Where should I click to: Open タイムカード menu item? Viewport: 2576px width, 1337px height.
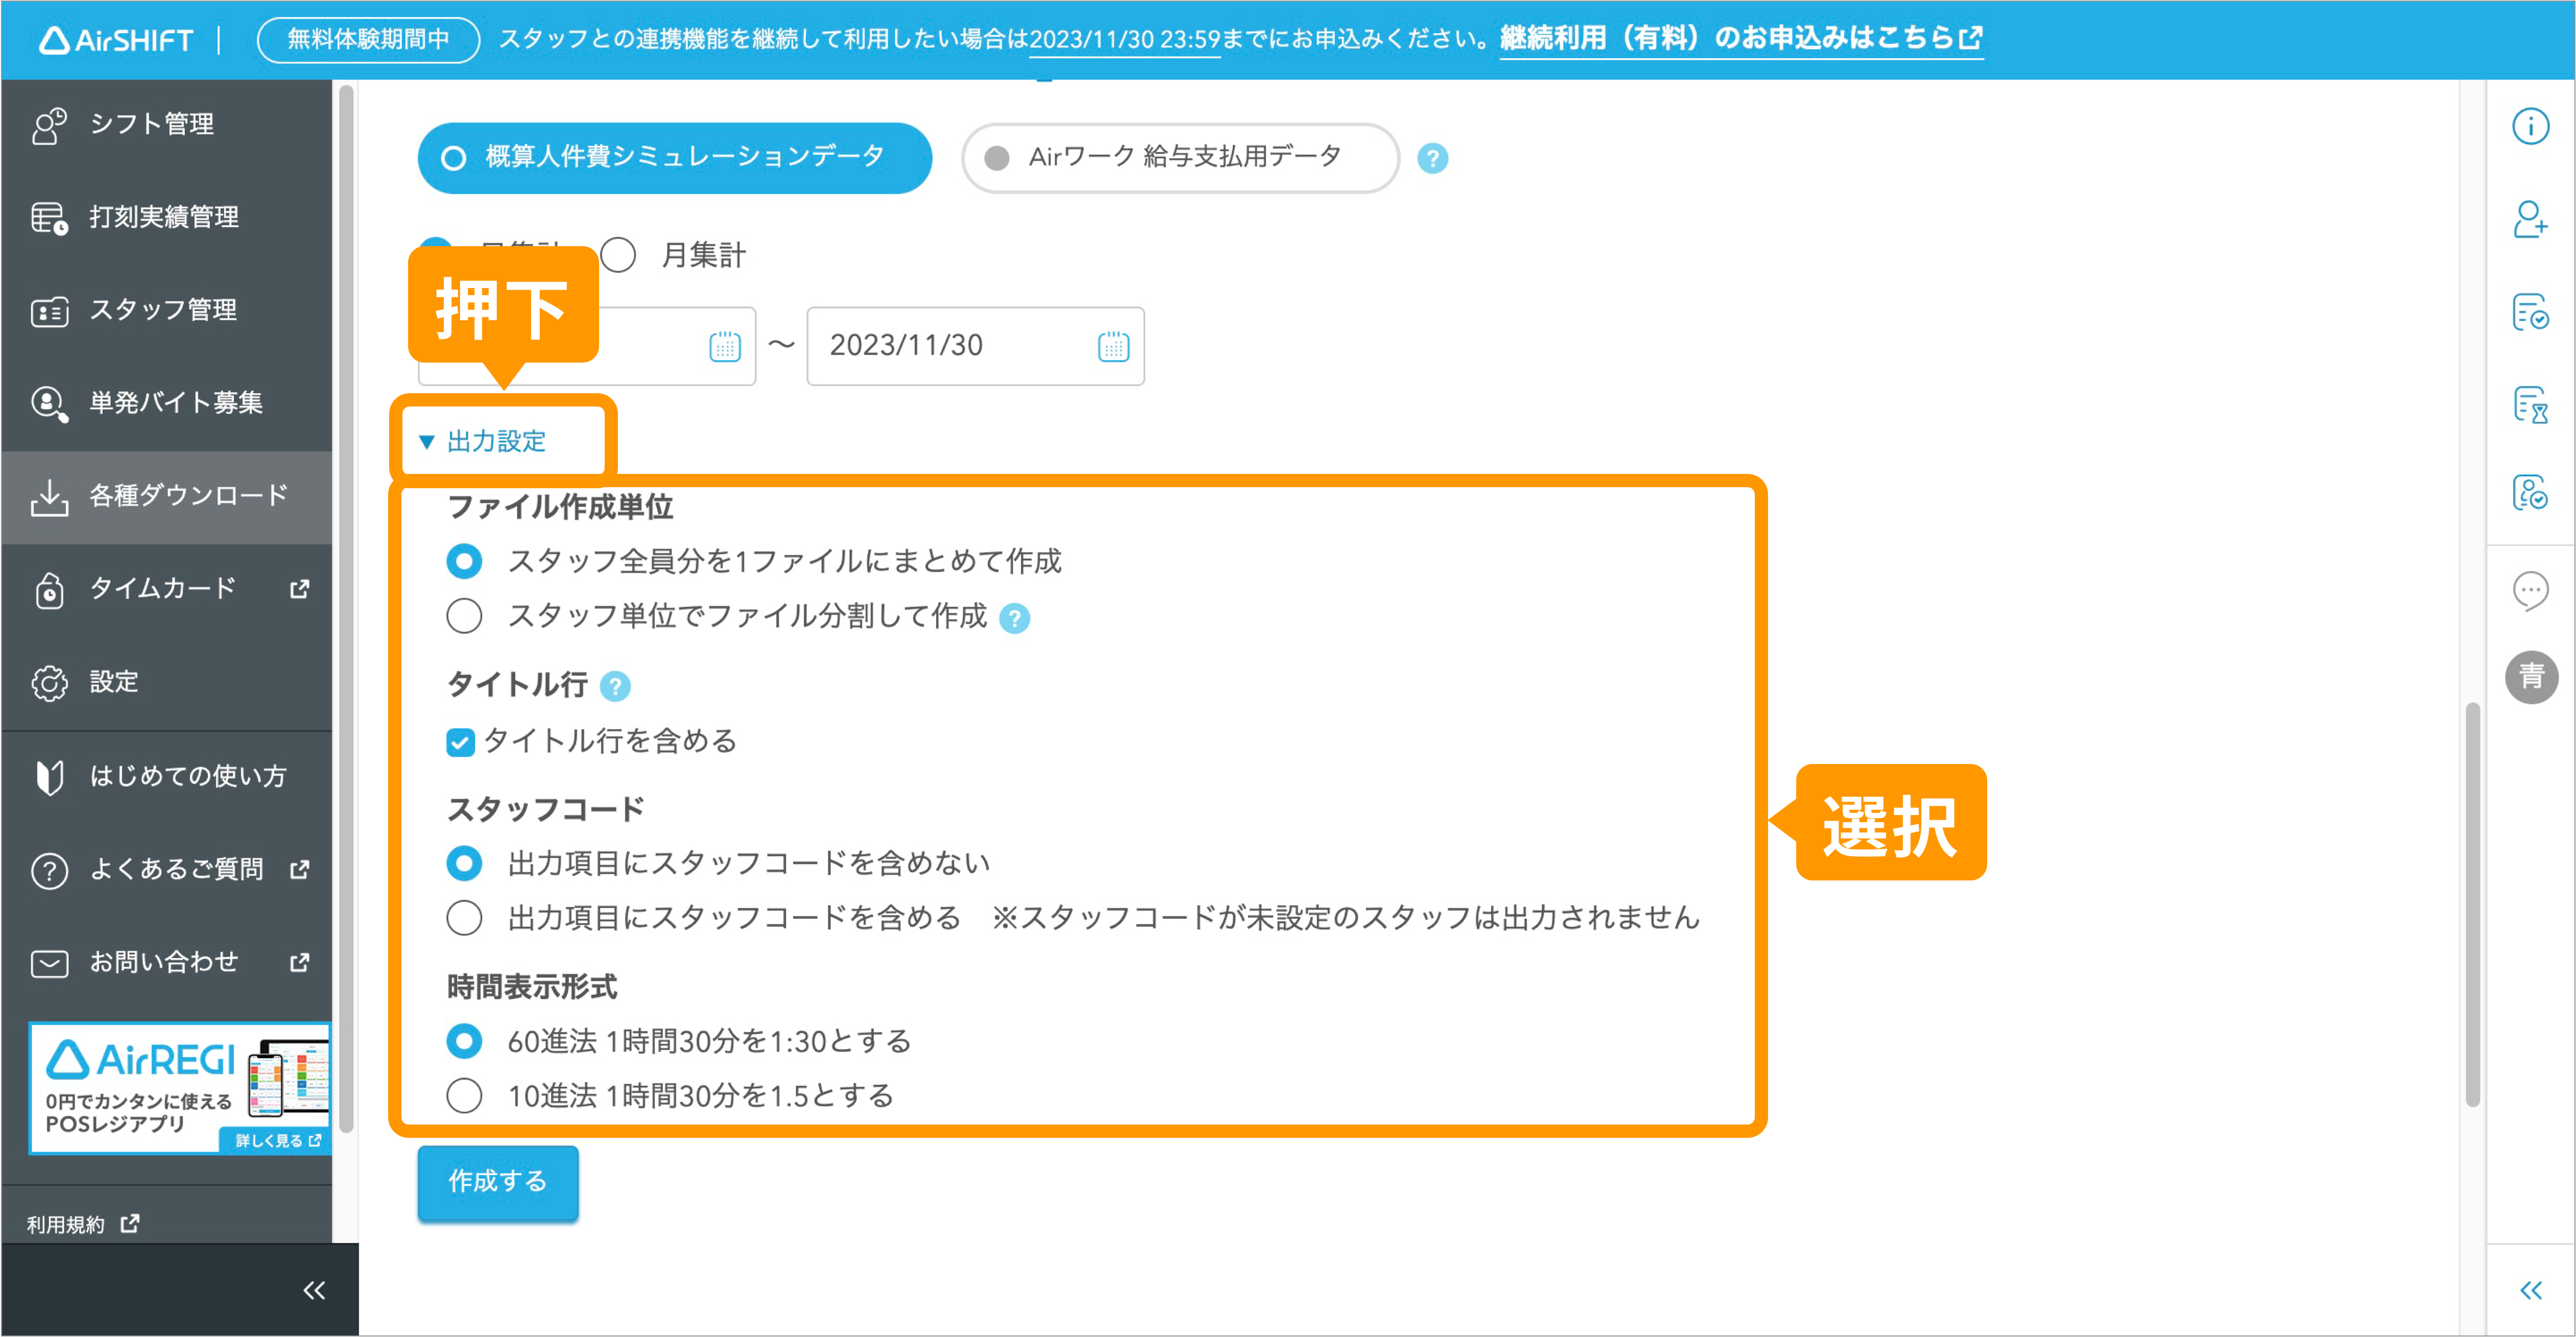166,590
